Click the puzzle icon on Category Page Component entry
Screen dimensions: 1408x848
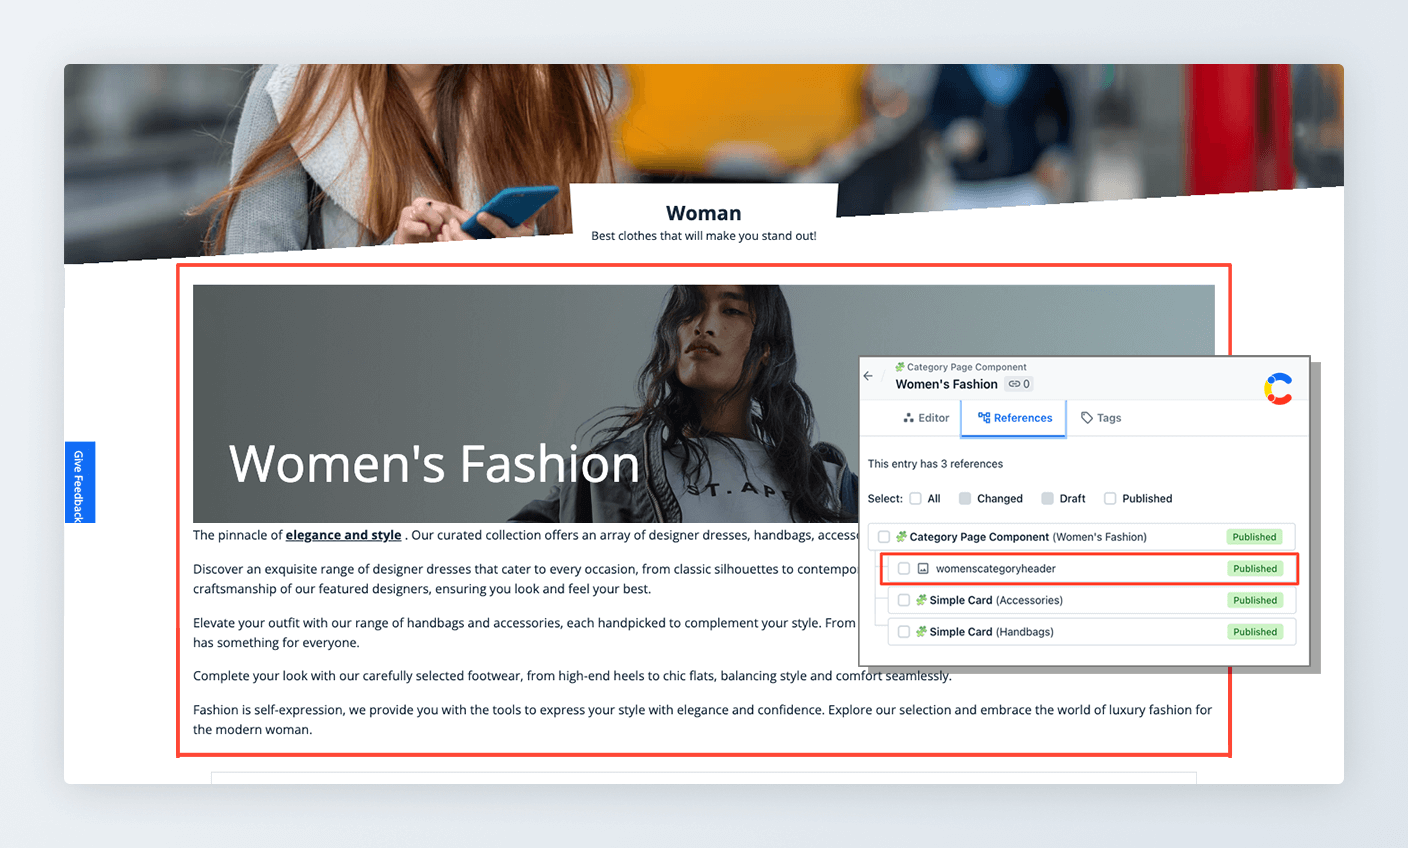902,536
